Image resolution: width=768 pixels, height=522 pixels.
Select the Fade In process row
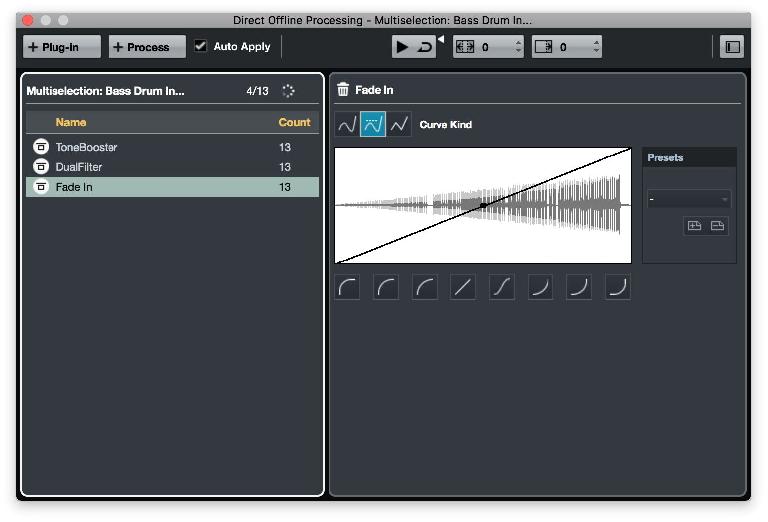[172, 187]
